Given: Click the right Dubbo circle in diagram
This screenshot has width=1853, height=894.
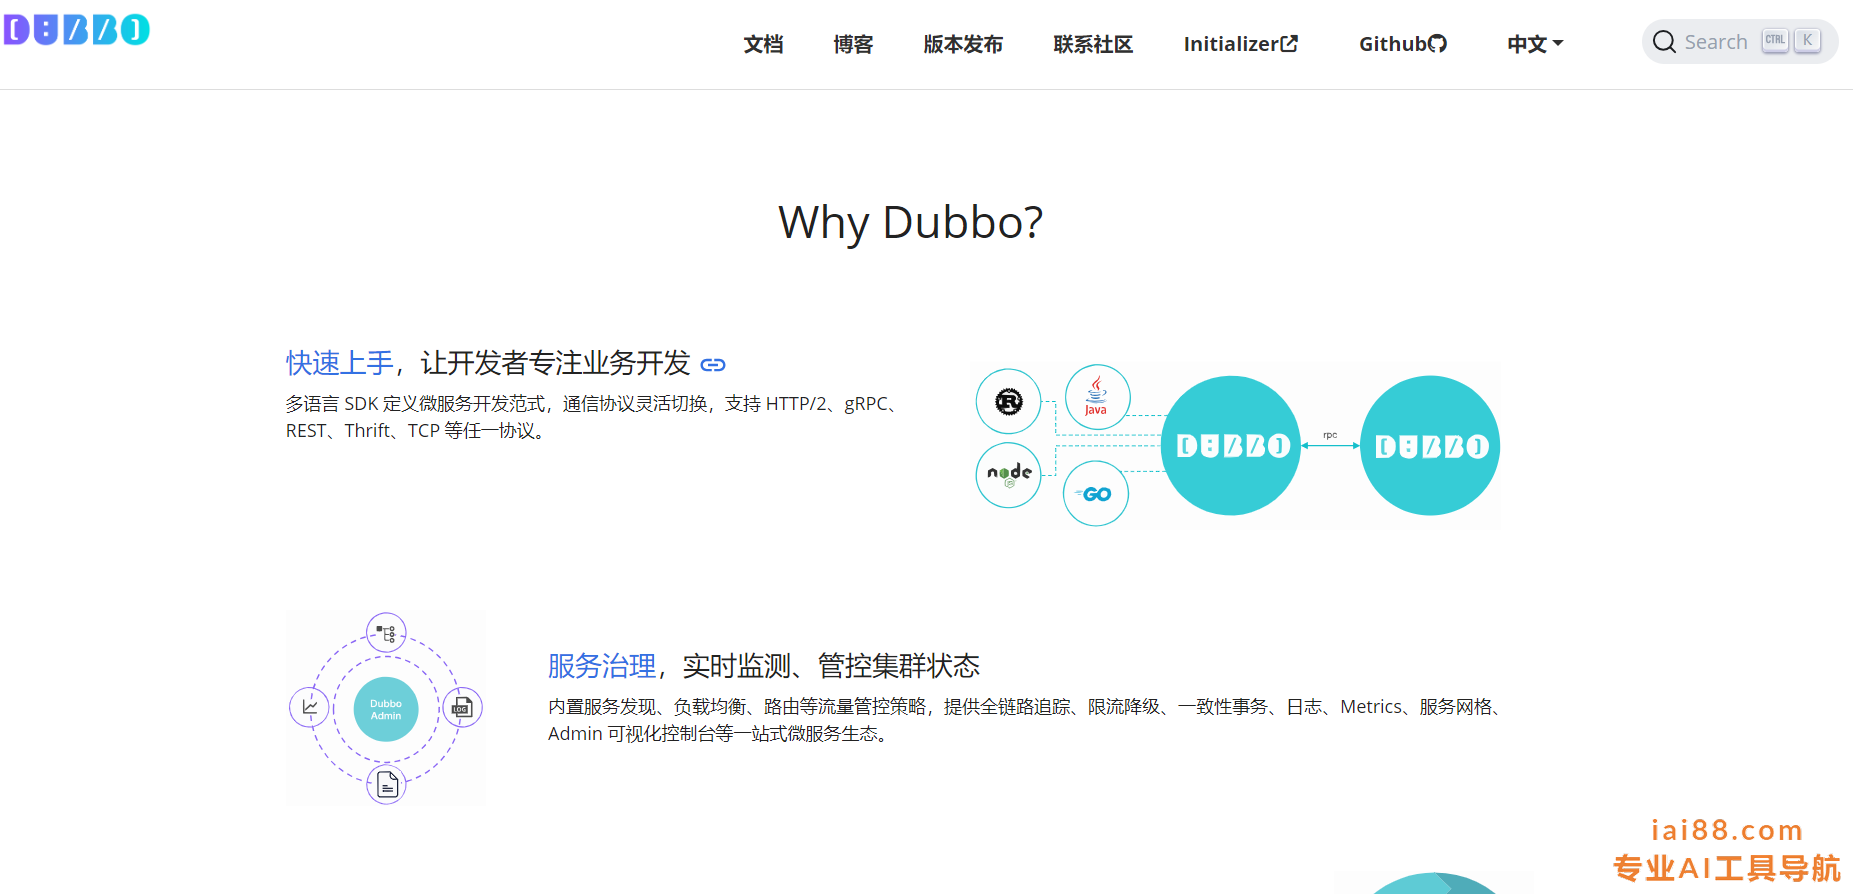Looking at the screenshot, I should point(1431,446).
